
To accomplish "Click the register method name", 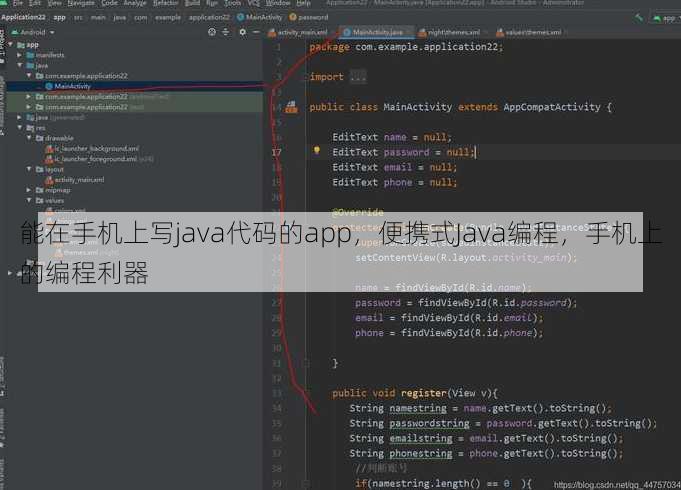I will (x=423, y=394).
